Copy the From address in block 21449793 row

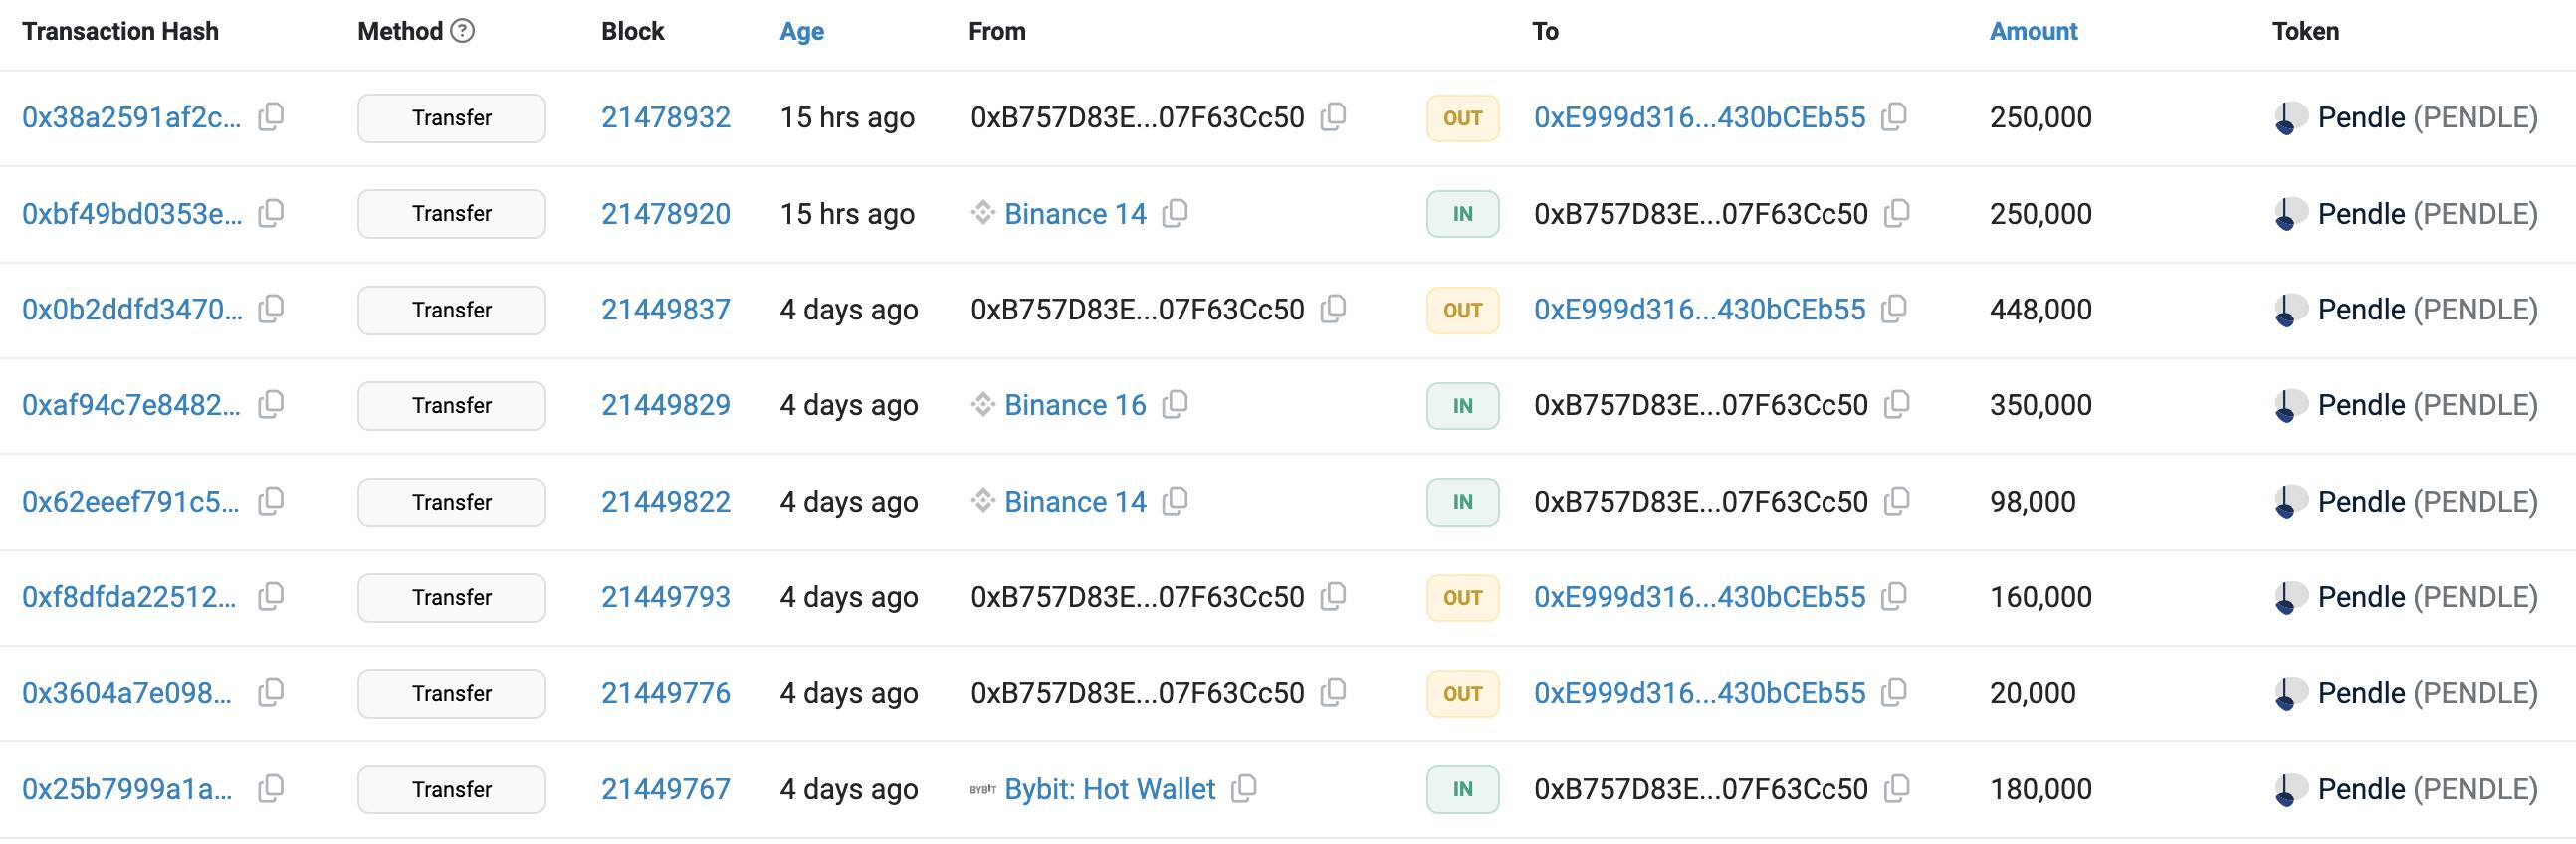point(1333,597)
